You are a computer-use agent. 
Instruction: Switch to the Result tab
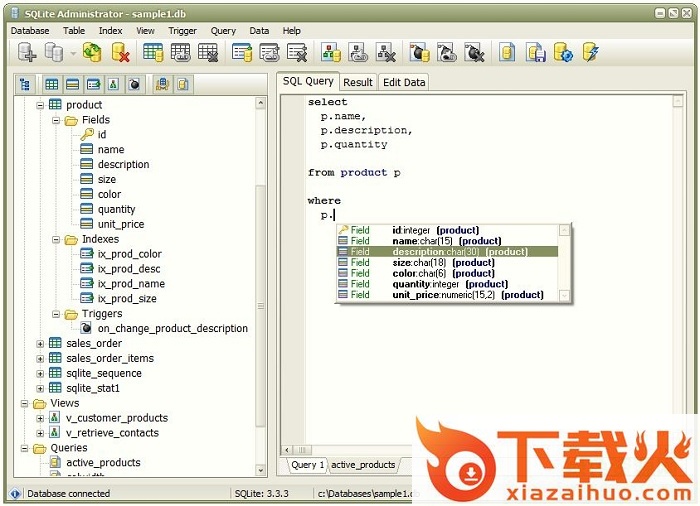click(x=357, y=82)
